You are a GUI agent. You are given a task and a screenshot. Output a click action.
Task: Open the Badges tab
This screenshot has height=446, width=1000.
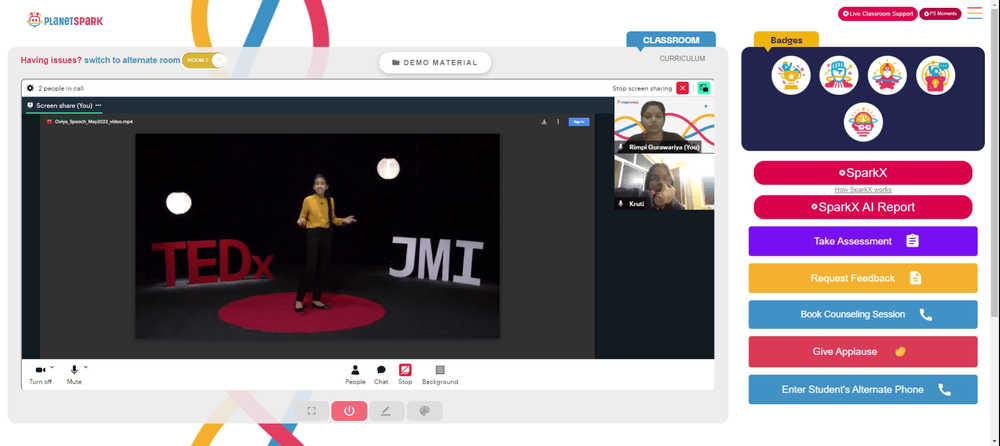tap(786, 40)
